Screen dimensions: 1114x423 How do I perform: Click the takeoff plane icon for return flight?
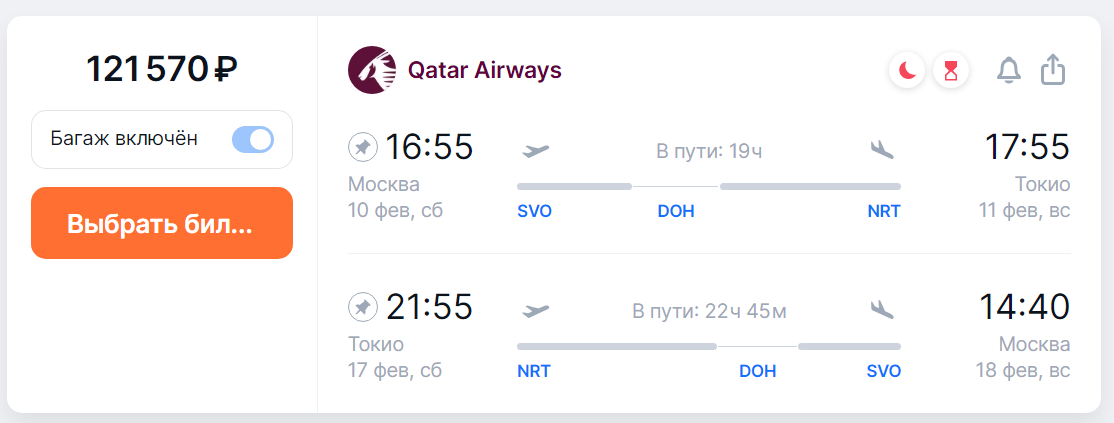click(x=536, y=310)
